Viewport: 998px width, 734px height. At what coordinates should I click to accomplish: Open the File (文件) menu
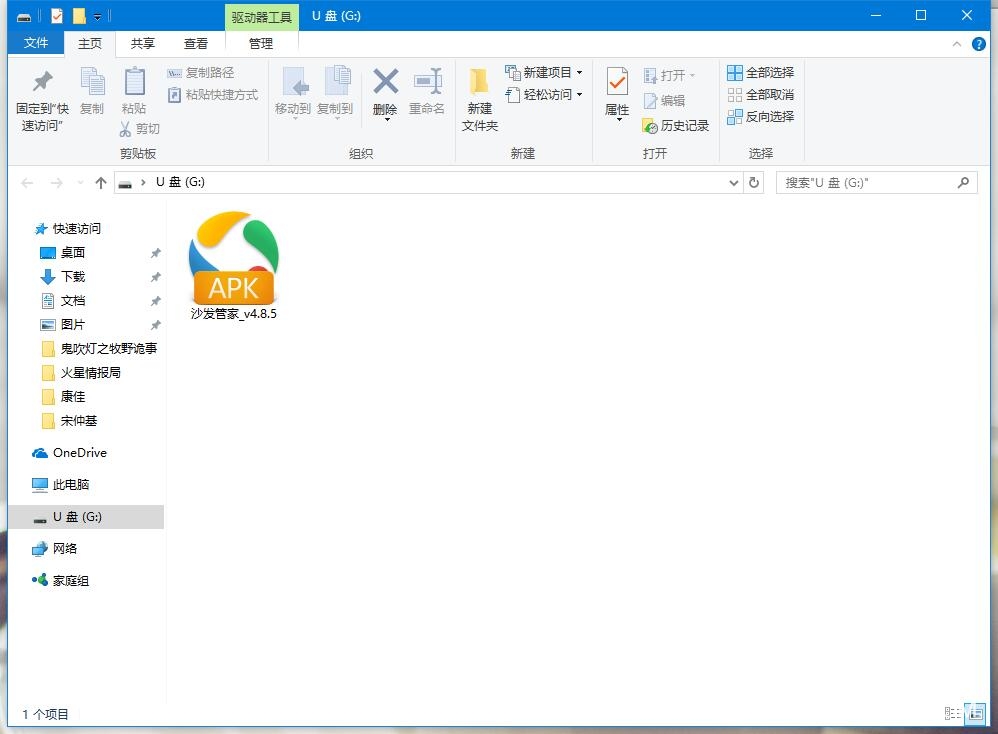pos(36,43)
